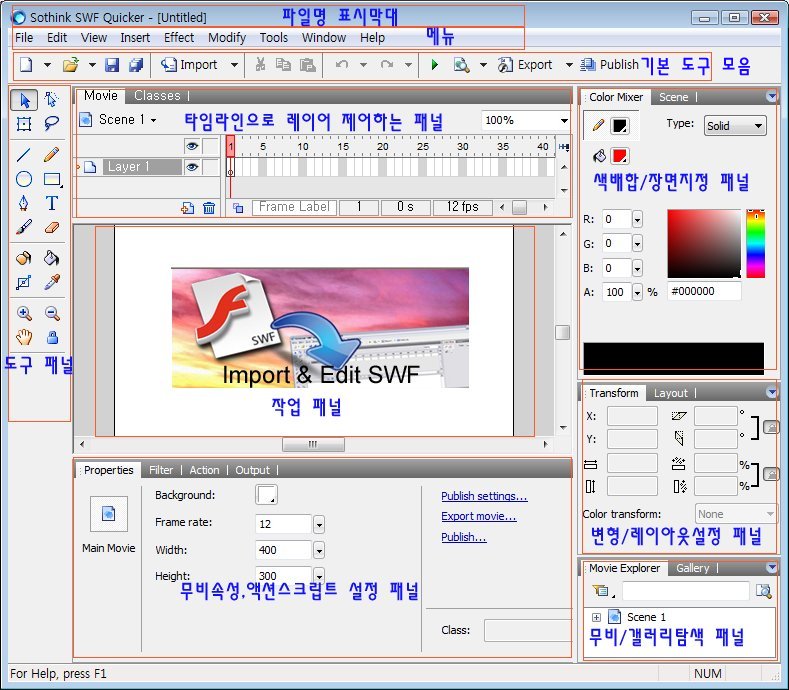Click the Preview magnifier toolbar icon
The image size is (789, 690).
(461, 65)
